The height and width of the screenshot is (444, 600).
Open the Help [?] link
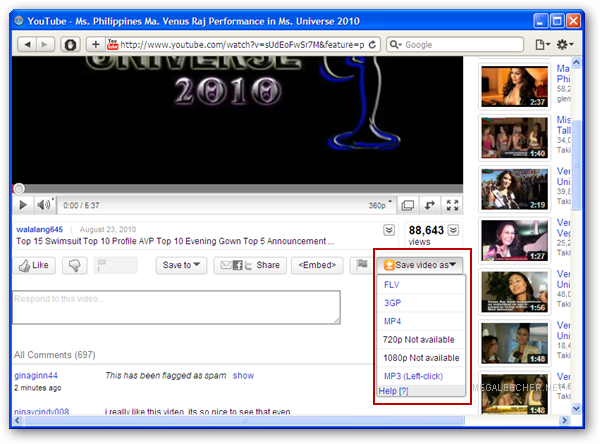click(393, 391)
